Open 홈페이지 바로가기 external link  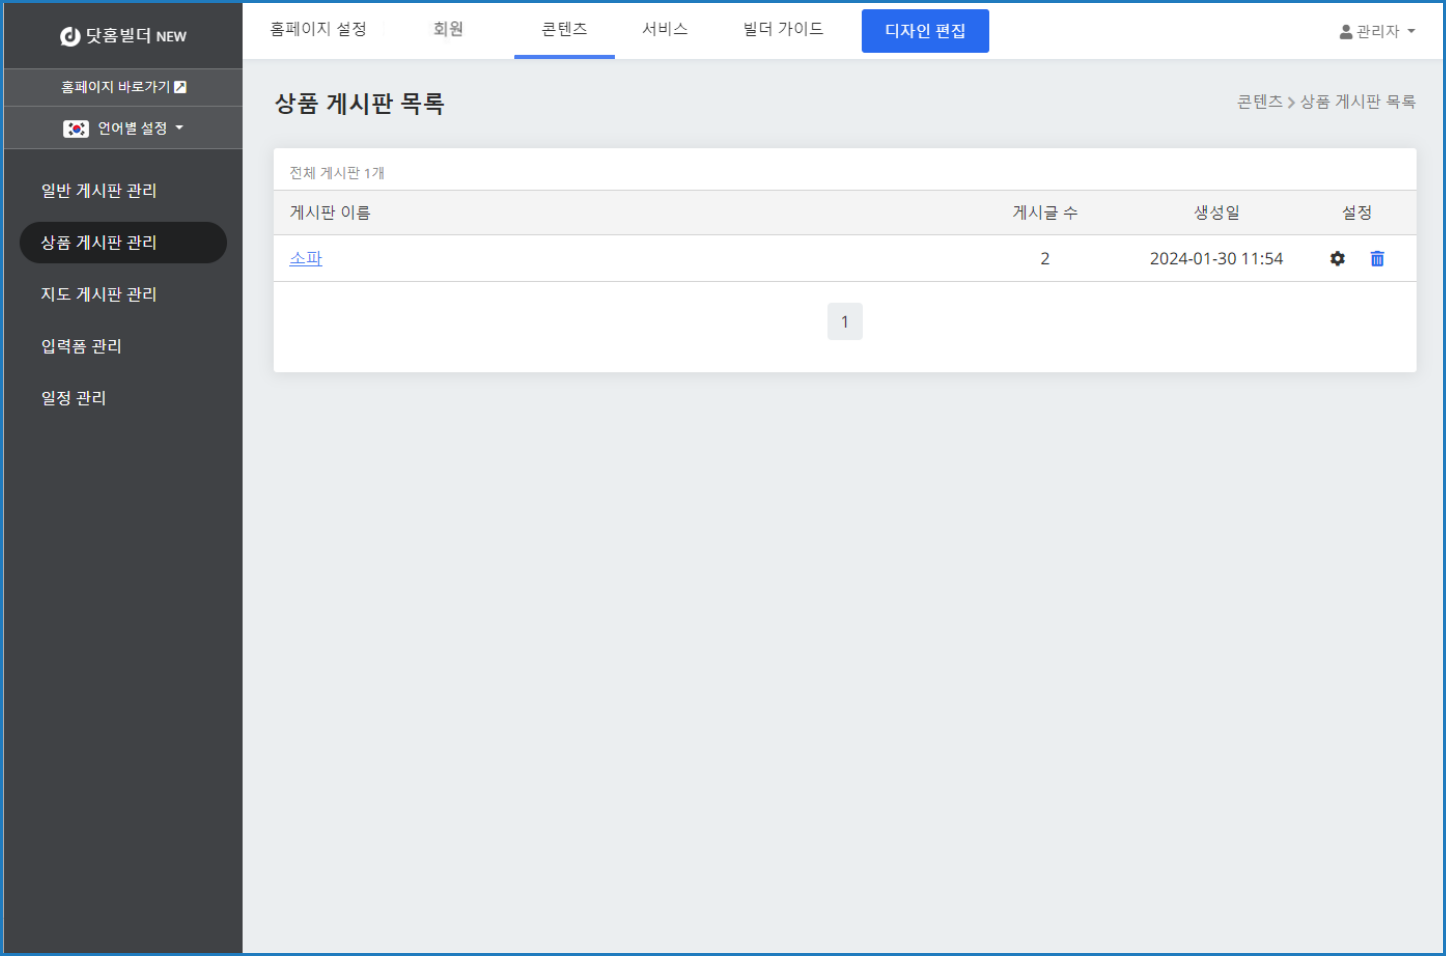(123, 87)
